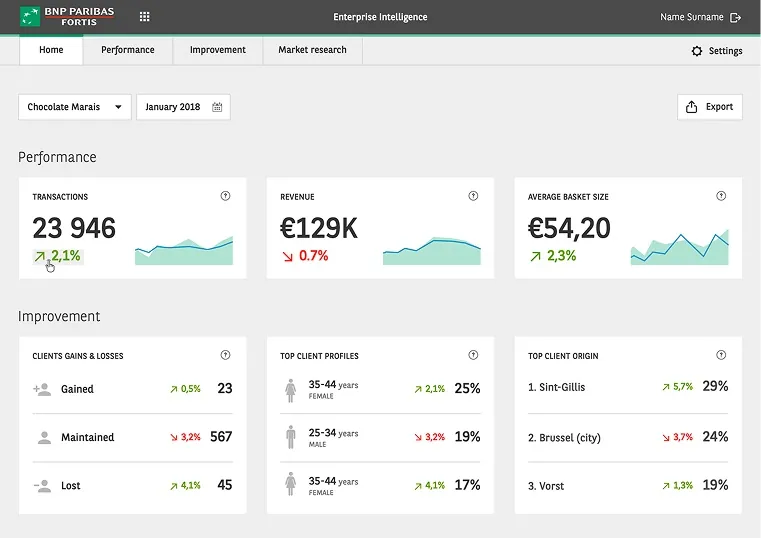
Task: Click the info icon on Revenue card
Action: [473, 196]
